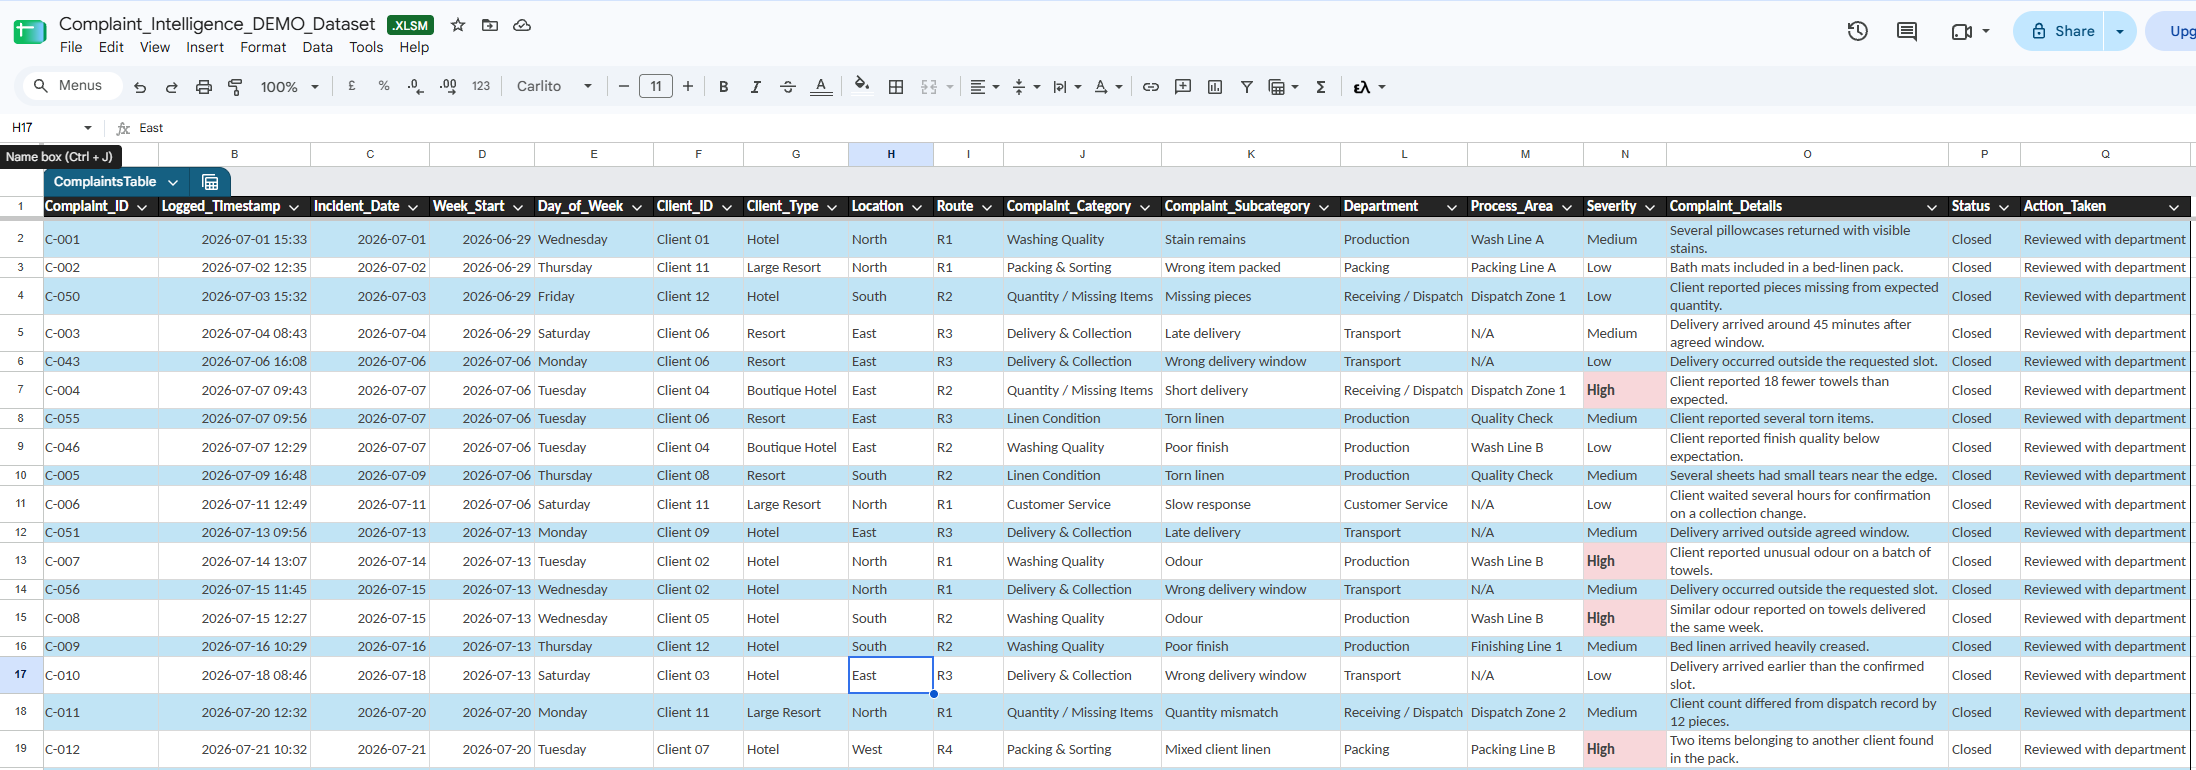Format as currency with £ icon
Screen dimensions: 2196x770
click(x=352, y=87)
